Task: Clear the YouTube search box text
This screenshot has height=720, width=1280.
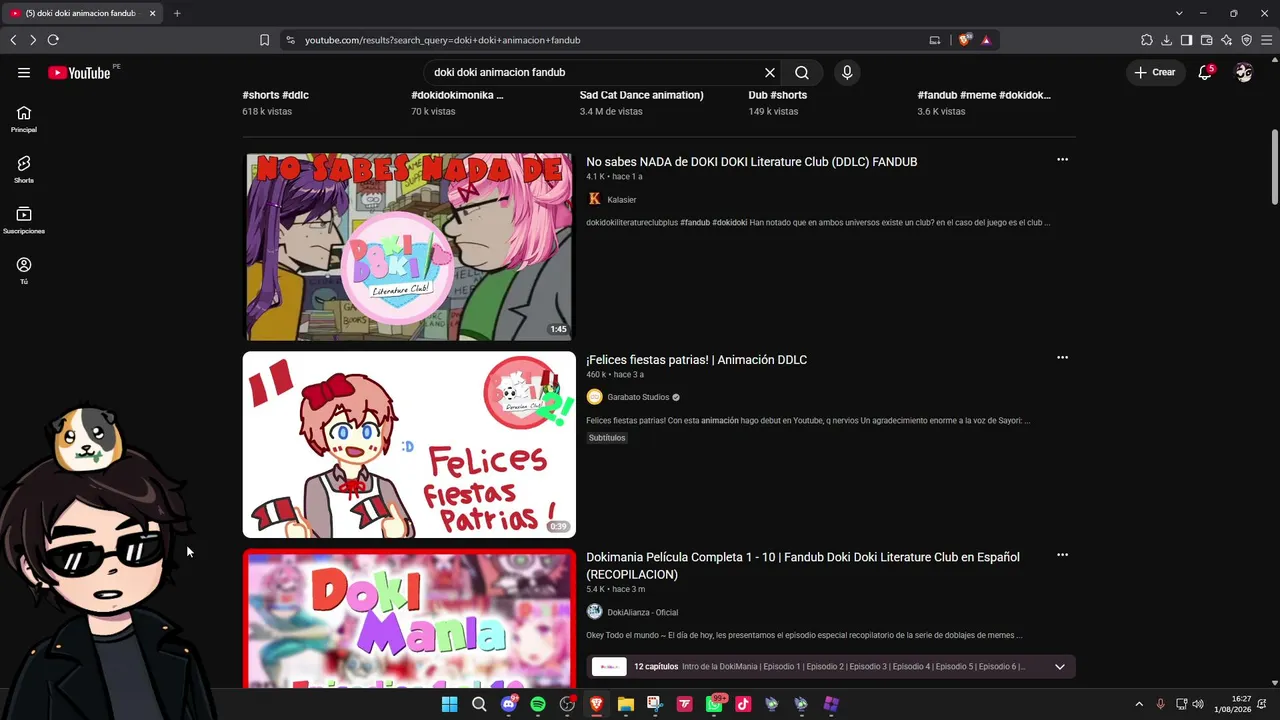Action: tap(770, 72)
